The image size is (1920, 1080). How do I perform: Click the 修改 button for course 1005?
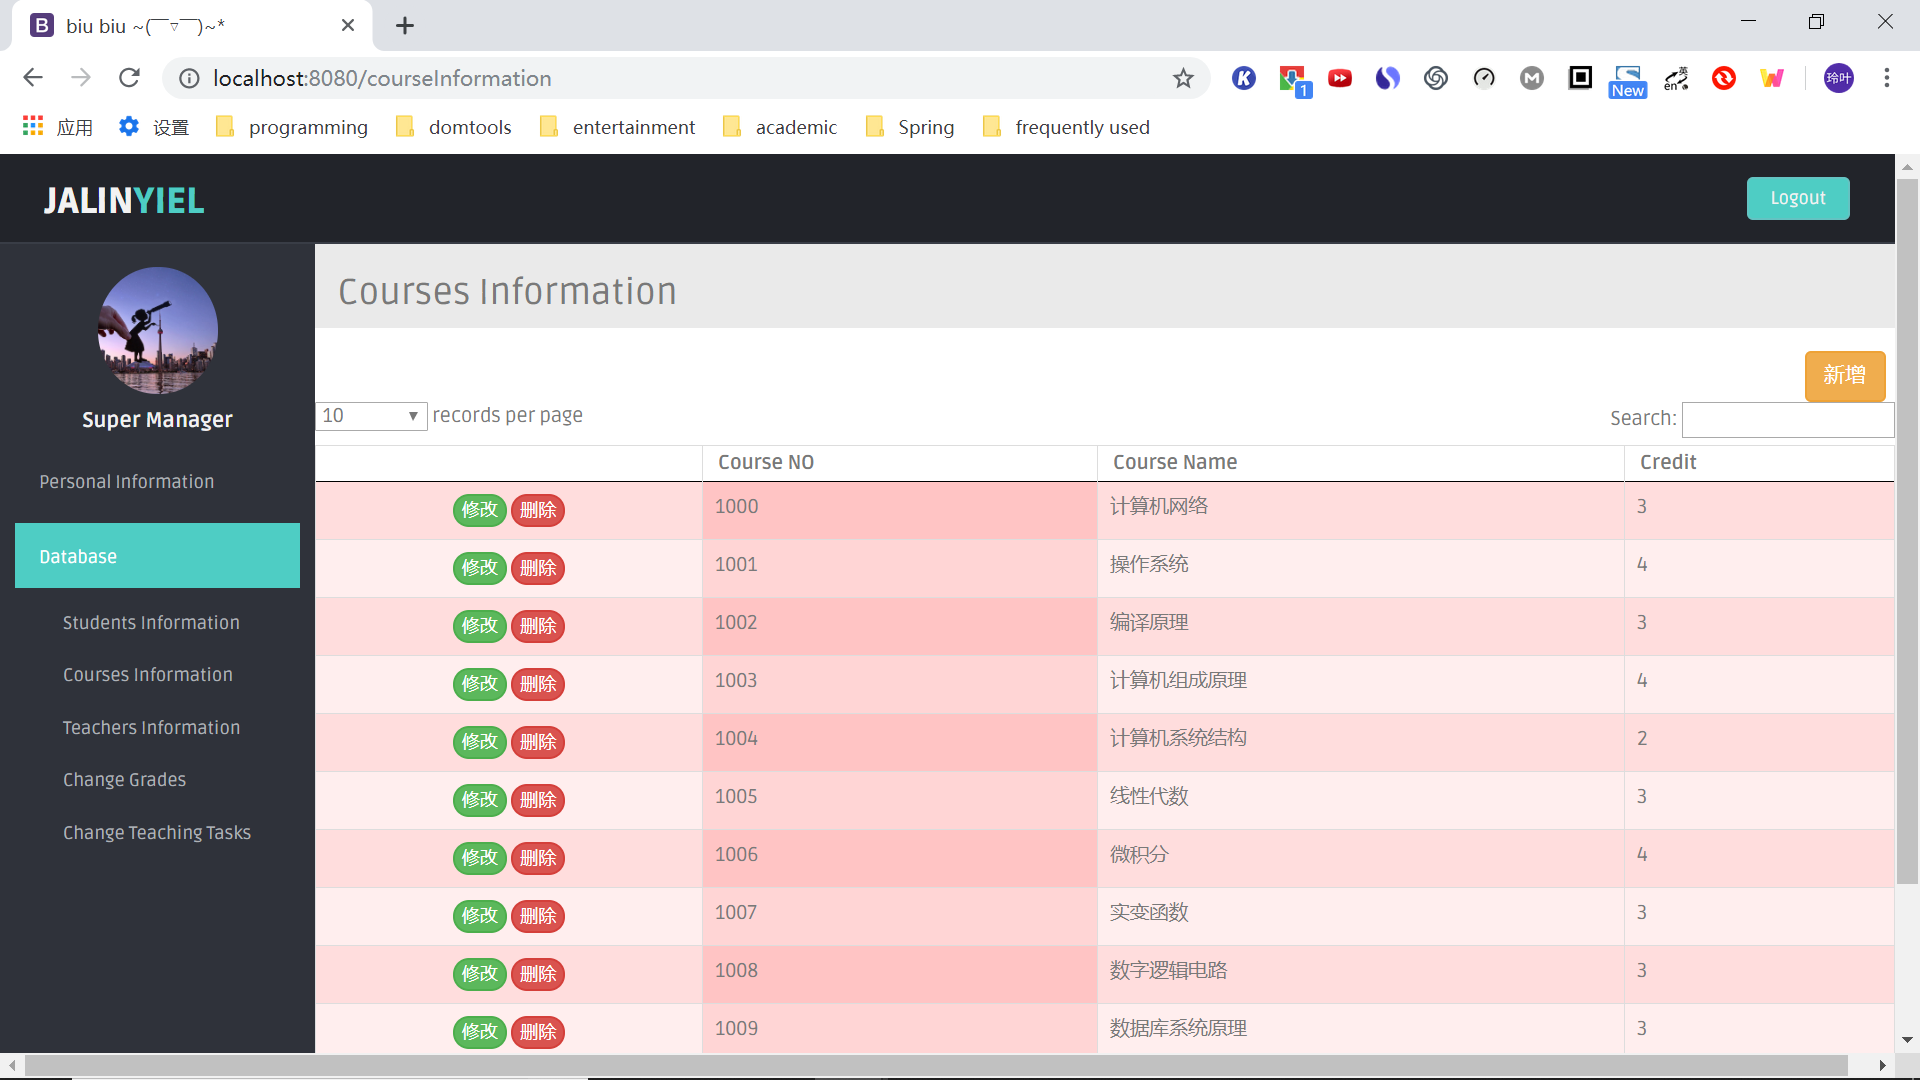479,800
